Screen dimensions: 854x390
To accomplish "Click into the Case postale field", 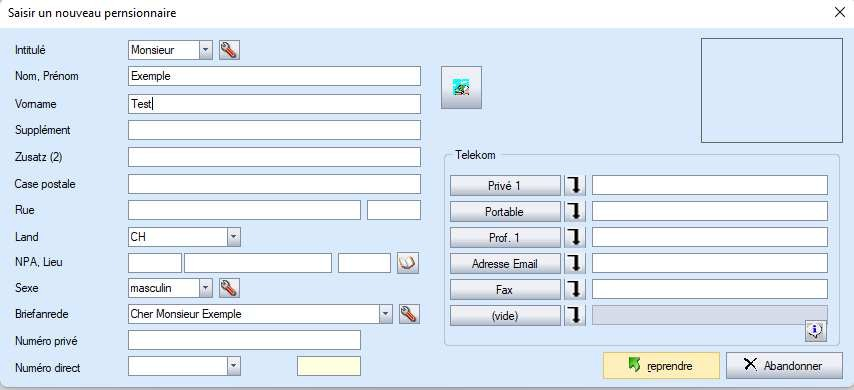I will [274, 184].
